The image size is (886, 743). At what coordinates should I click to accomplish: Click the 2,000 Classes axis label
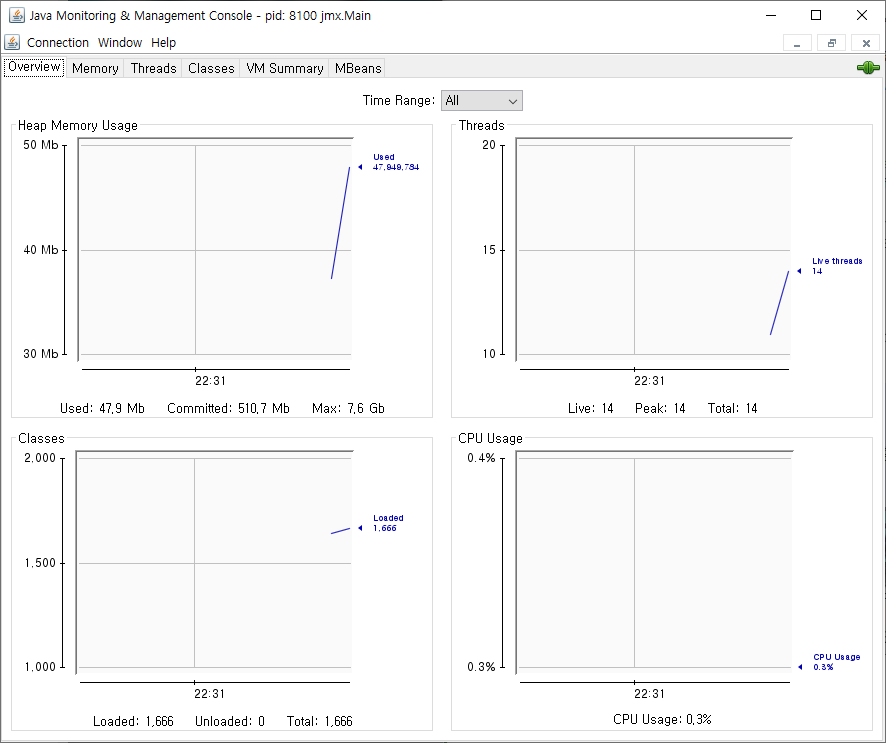pyautogui.click(x=40, y=458)
